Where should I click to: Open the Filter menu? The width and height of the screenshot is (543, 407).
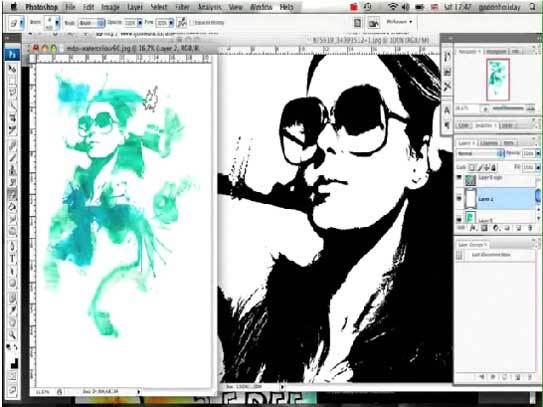click(x=182, y=7)
